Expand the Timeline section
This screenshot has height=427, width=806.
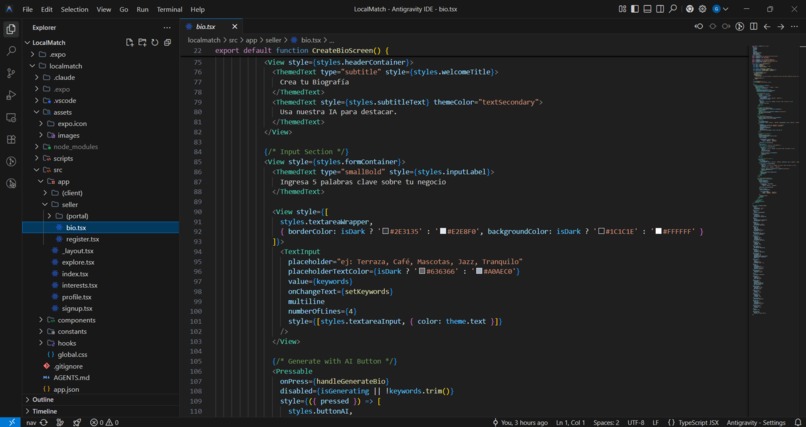[x=101, y=411]
